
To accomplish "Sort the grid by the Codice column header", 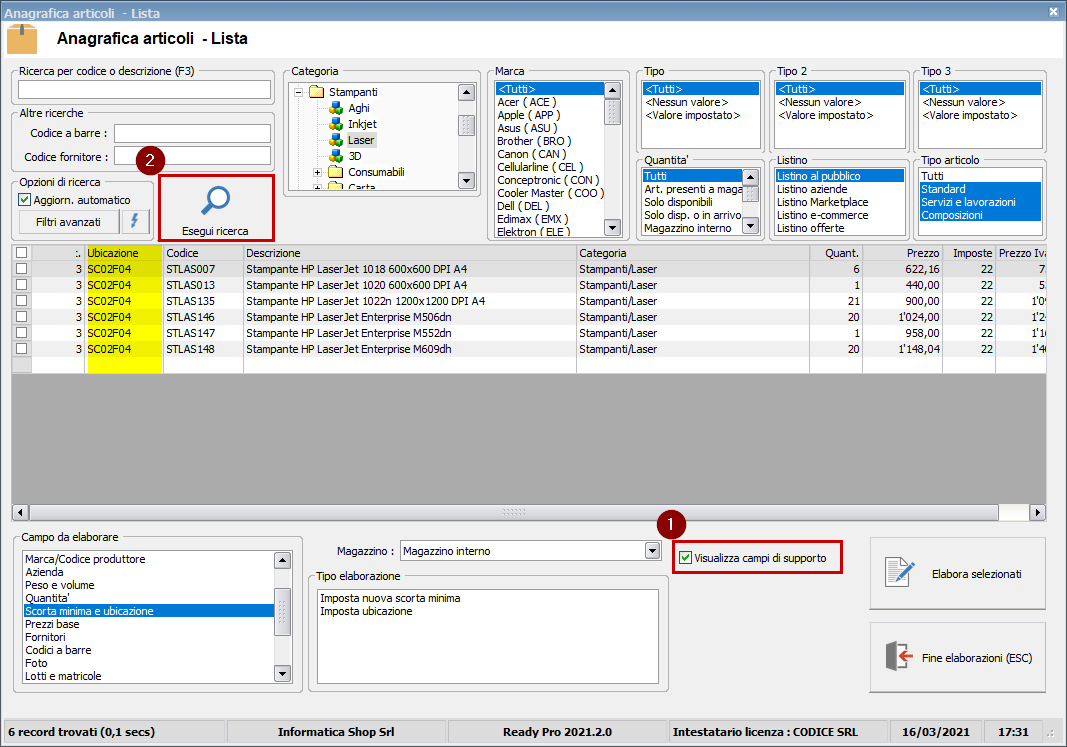I will tap(203, 253).
